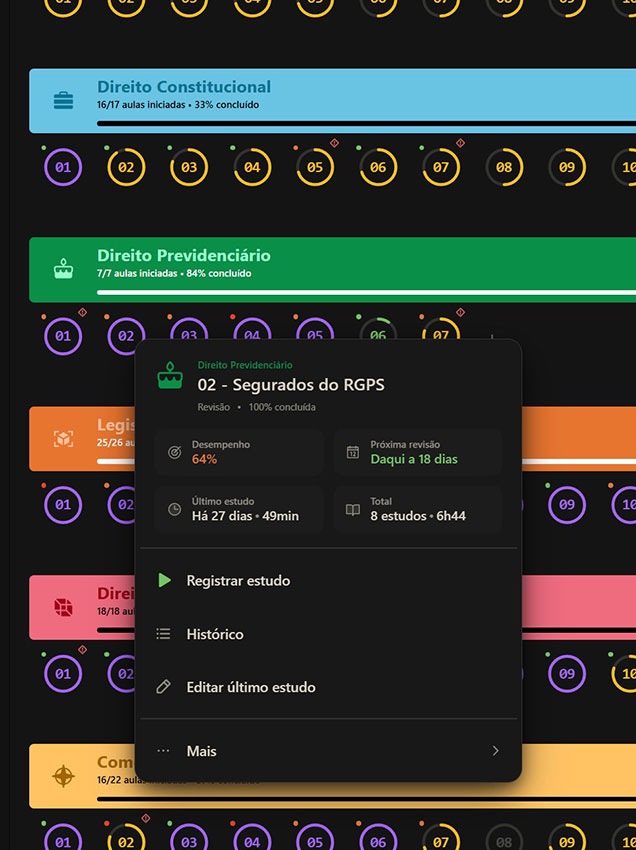Open lesson 04 circle of Direito Constitucional
Viewport: 636px width, 850px height.
252,167
